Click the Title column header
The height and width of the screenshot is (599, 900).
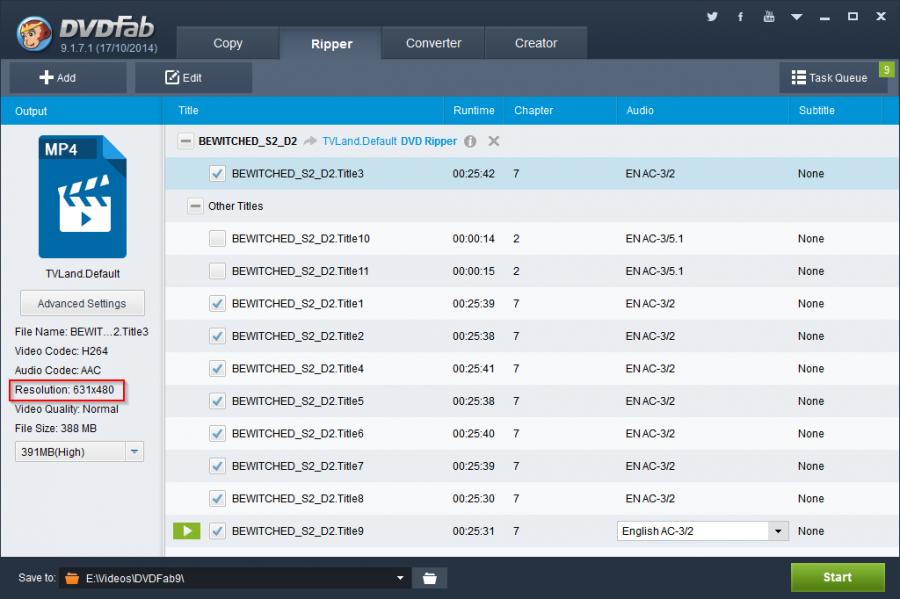(188, 111)
